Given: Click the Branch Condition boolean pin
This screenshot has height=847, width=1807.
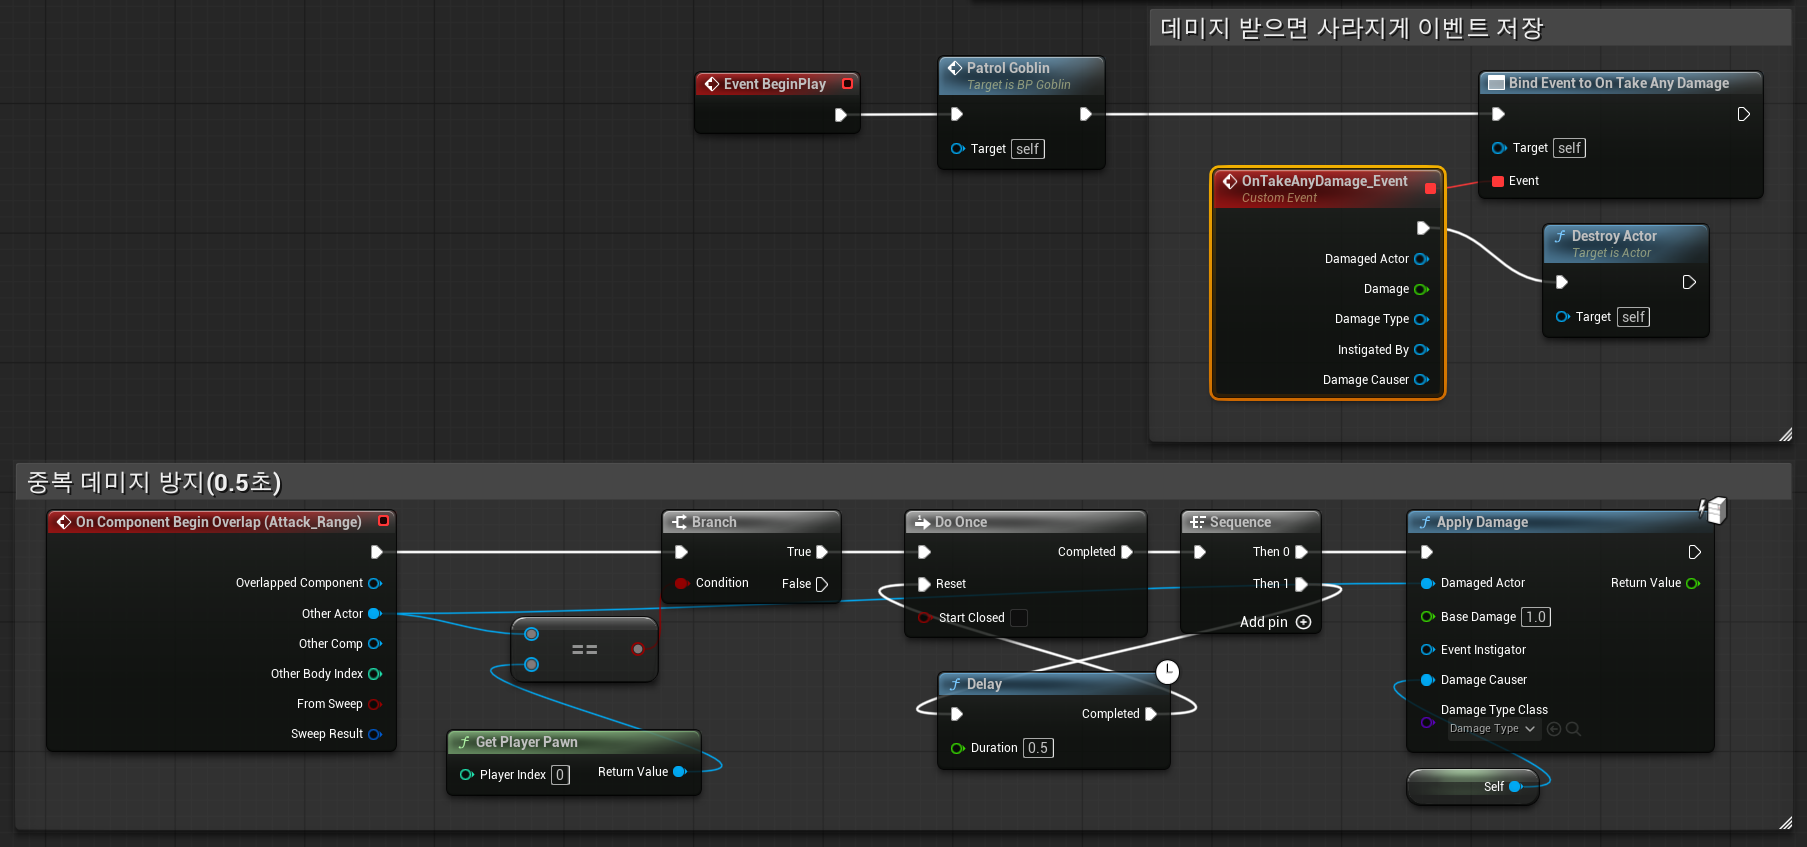Looking at the screenshot, I should coord(681,583).
